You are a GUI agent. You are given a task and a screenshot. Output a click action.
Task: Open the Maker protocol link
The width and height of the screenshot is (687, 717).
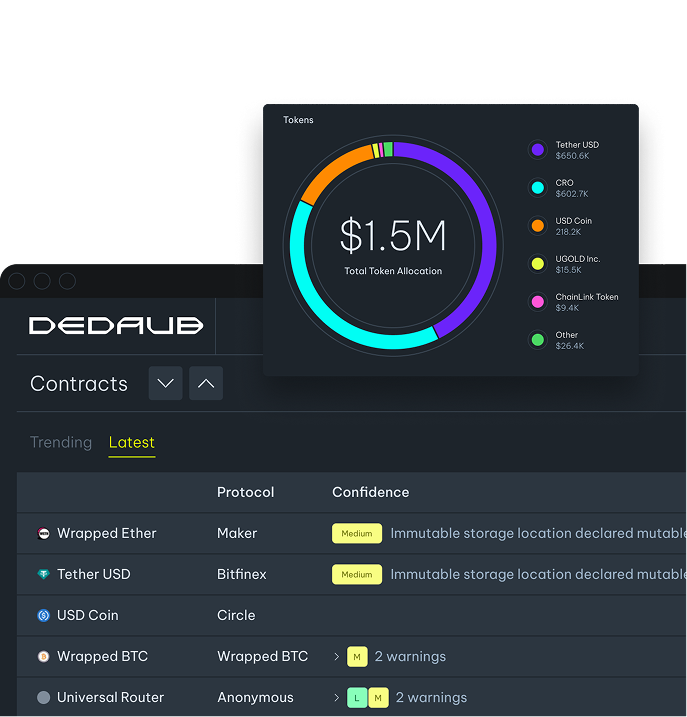pyautogui.click(x=237, y=534)
